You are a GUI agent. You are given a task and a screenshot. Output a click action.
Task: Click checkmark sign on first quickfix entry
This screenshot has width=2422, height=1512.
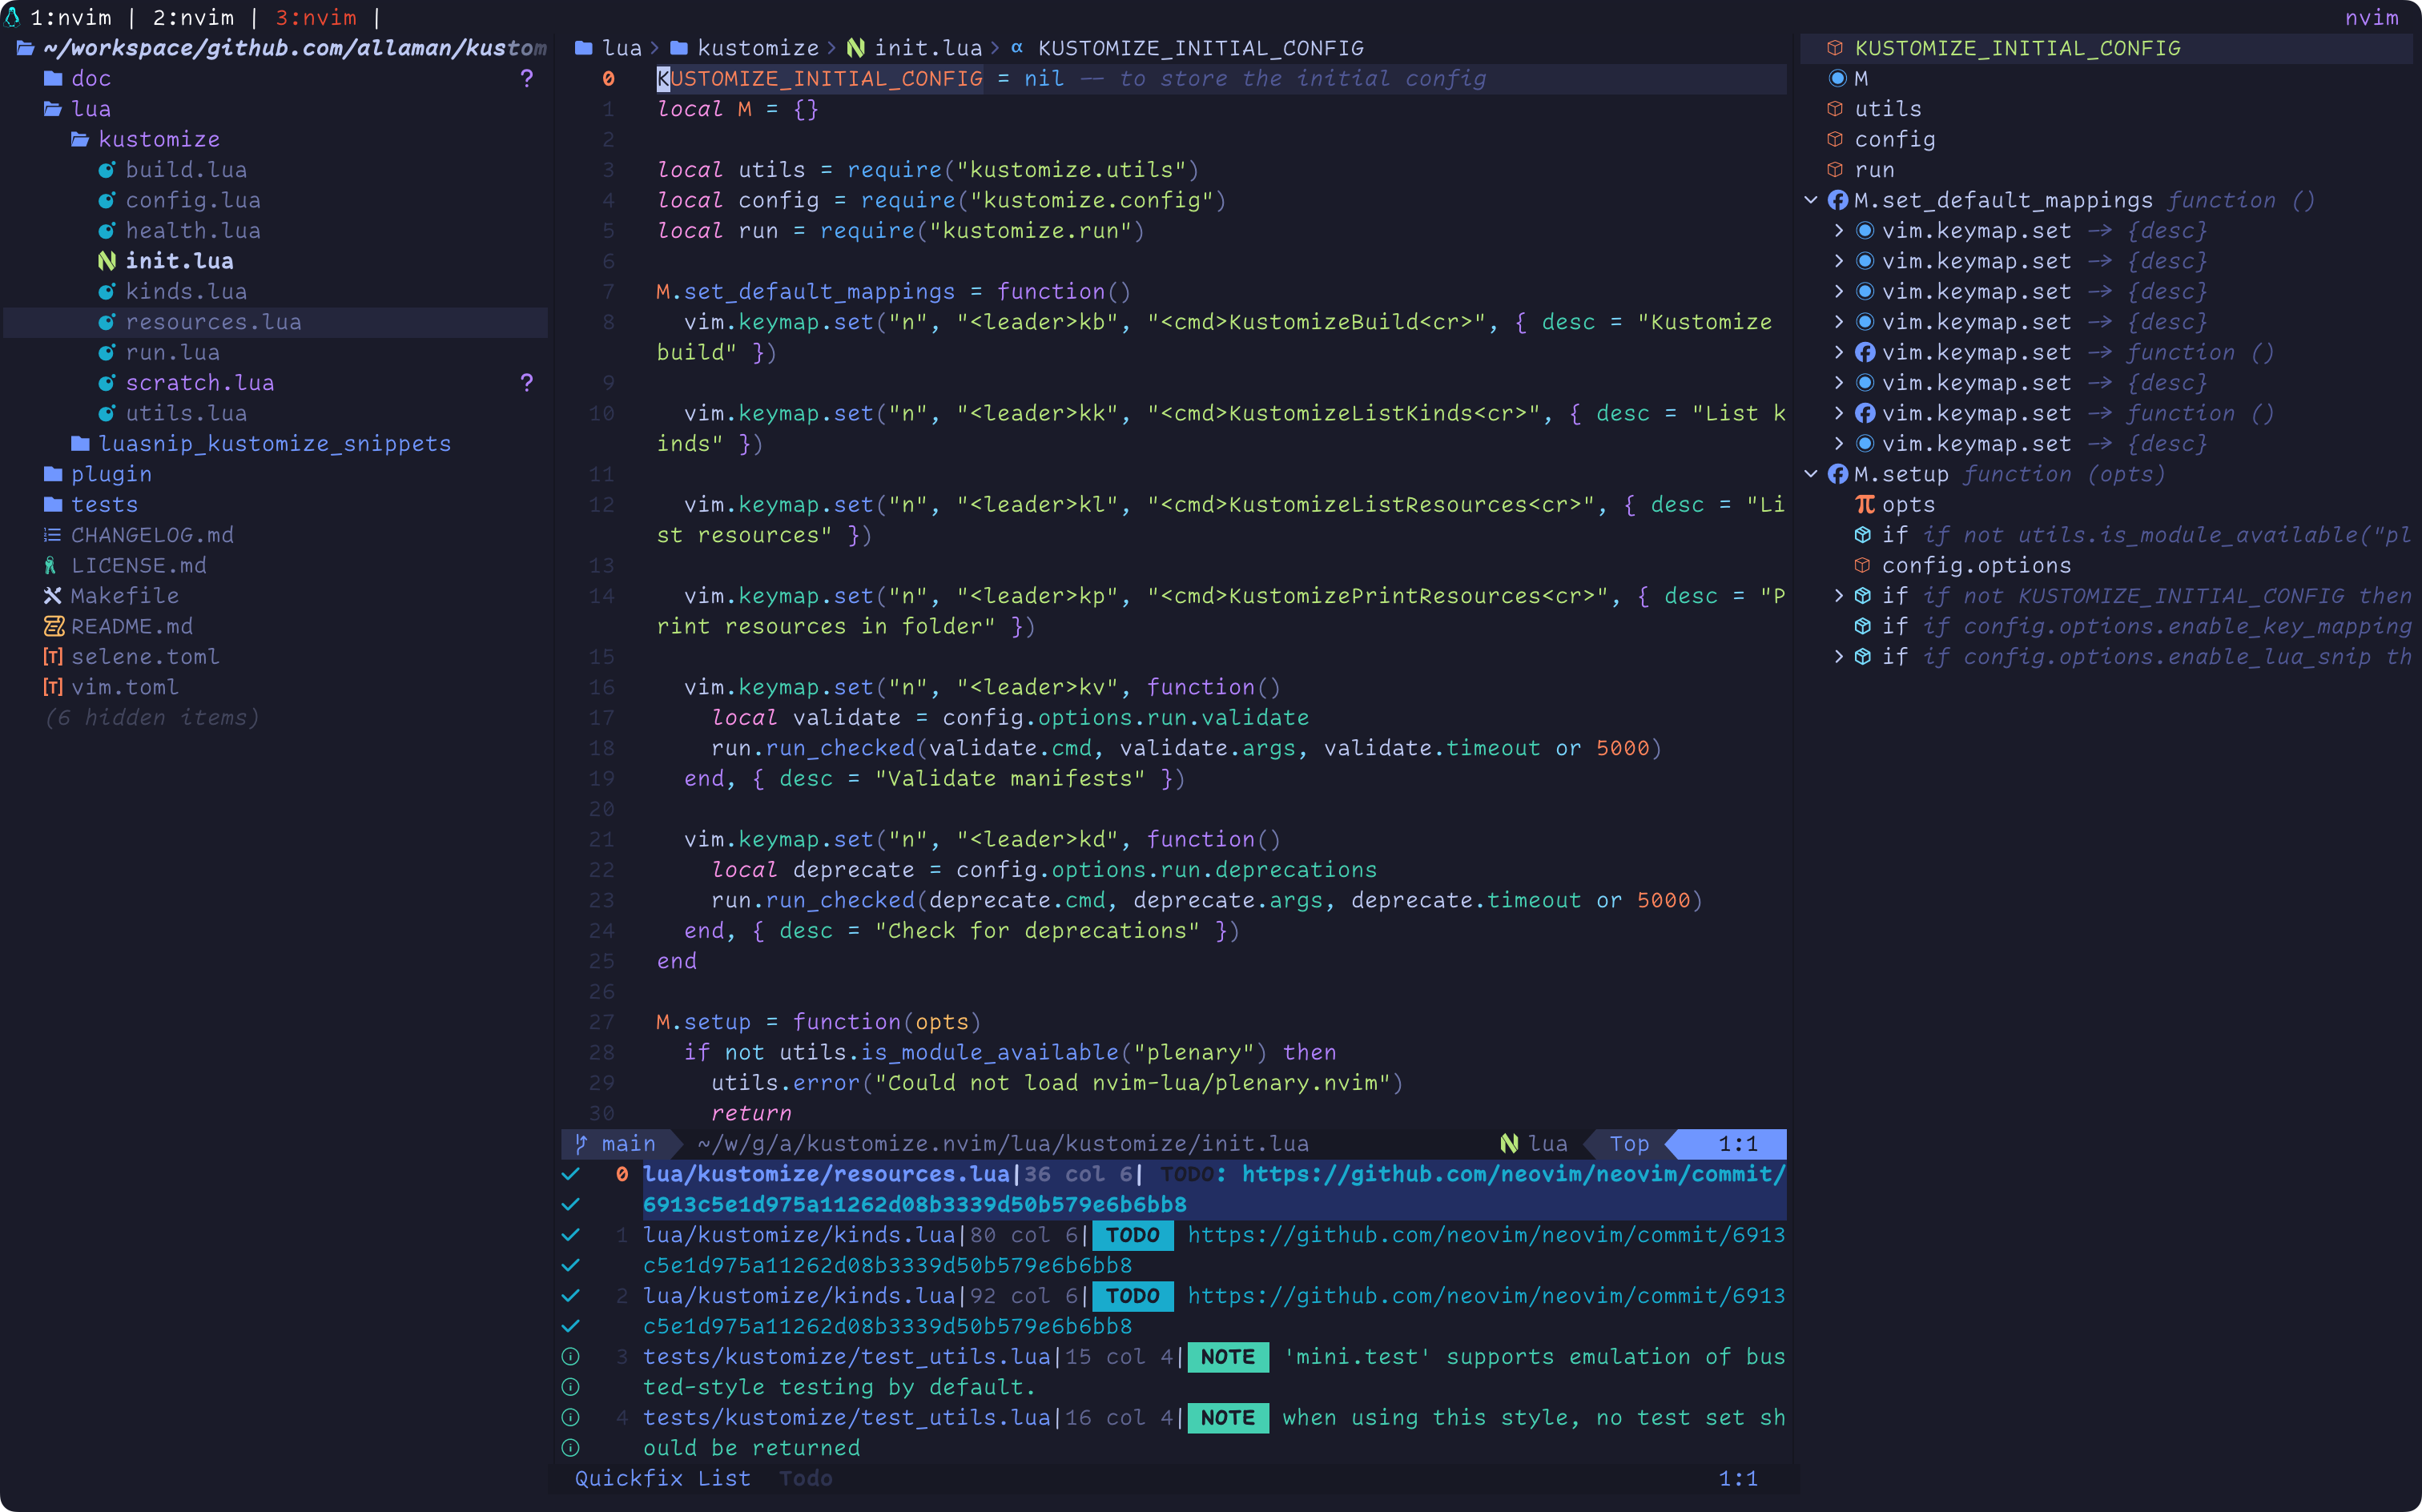coord(571,1174)
